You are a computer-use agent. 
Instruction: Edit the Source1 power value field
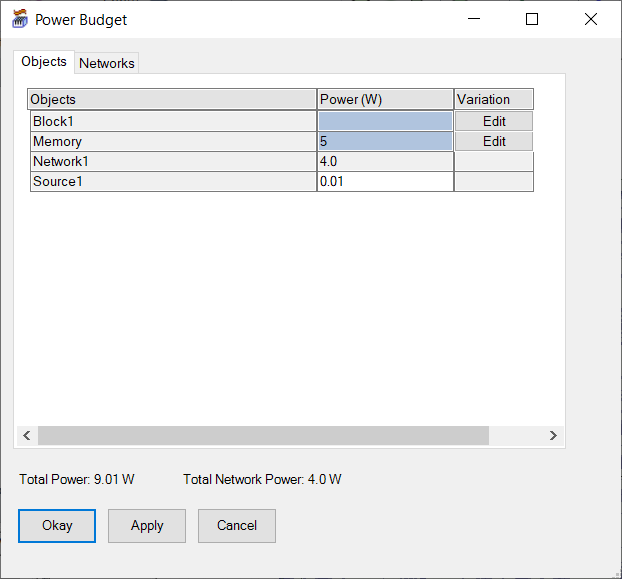coord(385,181)
